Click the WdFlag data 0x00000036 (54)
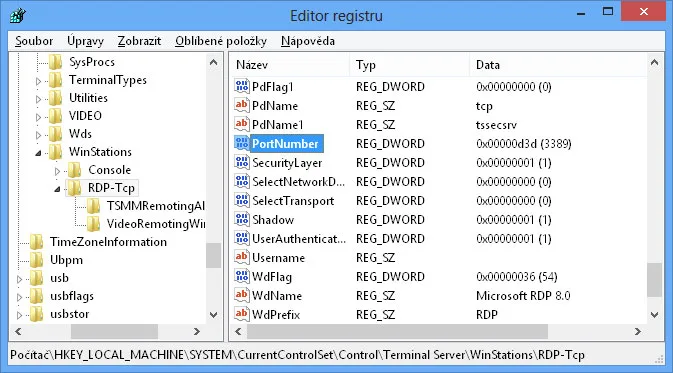The height and width of the screenshot is (373, 673). pos(517,277)
